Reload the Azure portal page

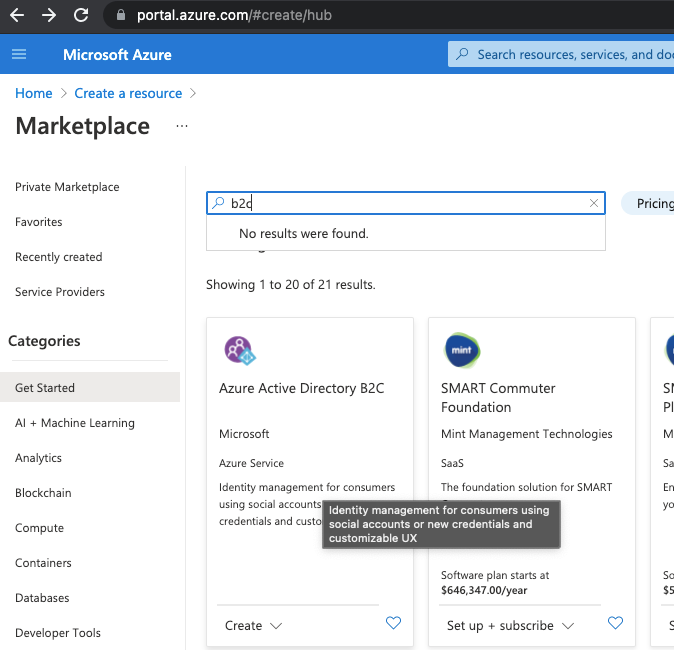coord(81,15)
